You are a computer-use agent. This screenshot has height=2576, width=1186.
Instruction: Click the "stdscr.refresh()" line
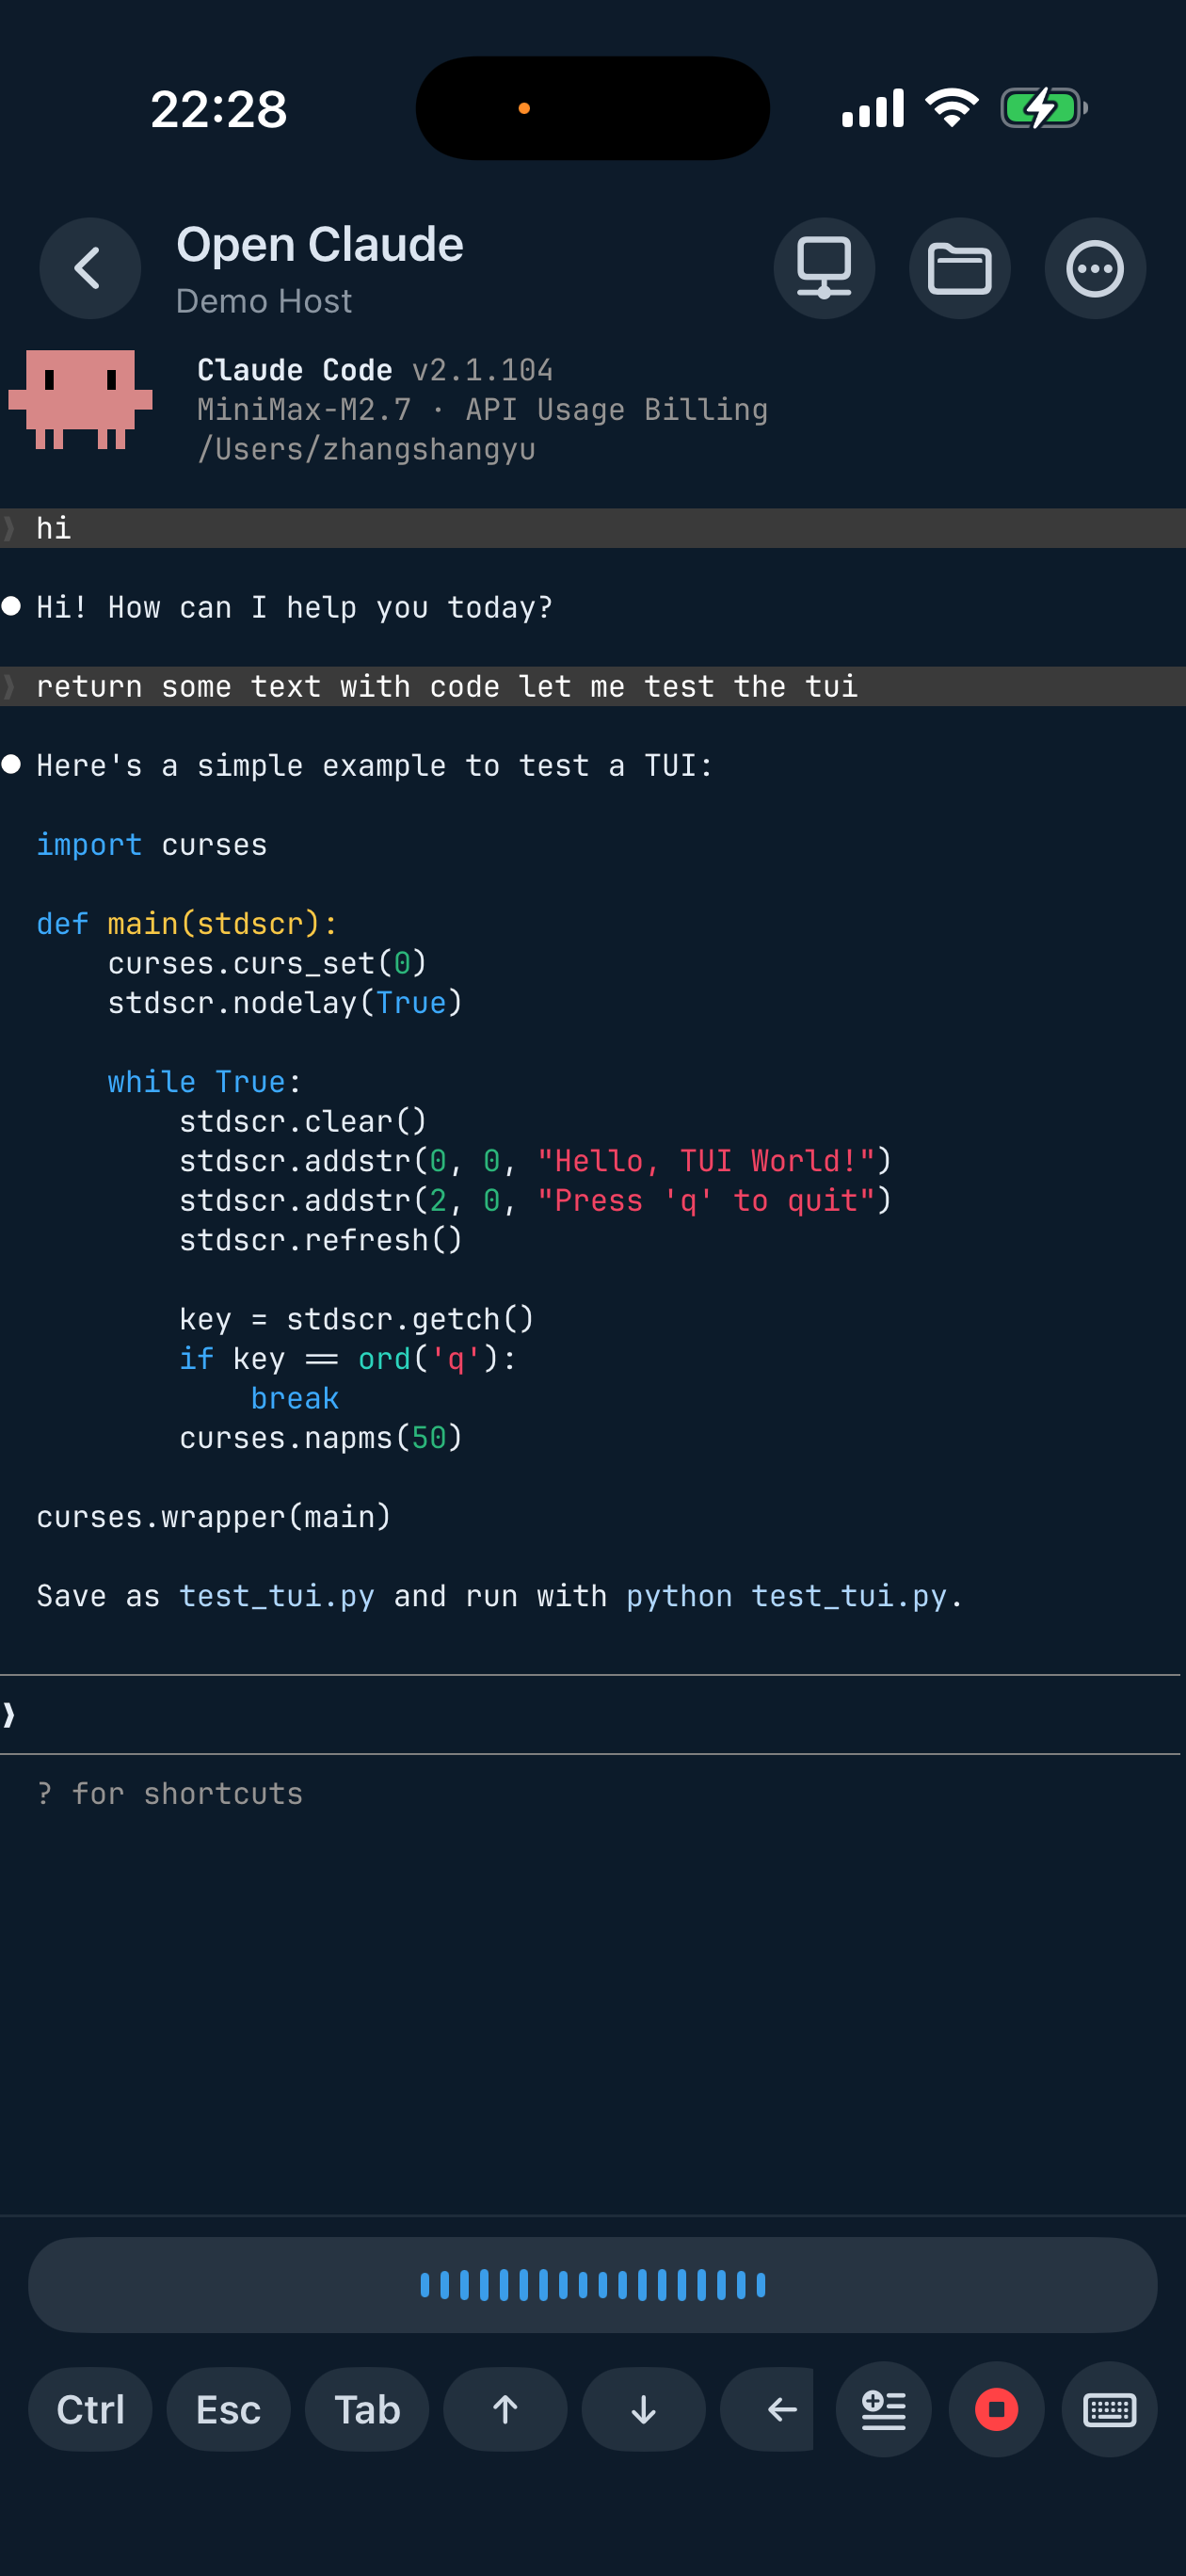pyautogui.click(x=321, y=1240)
